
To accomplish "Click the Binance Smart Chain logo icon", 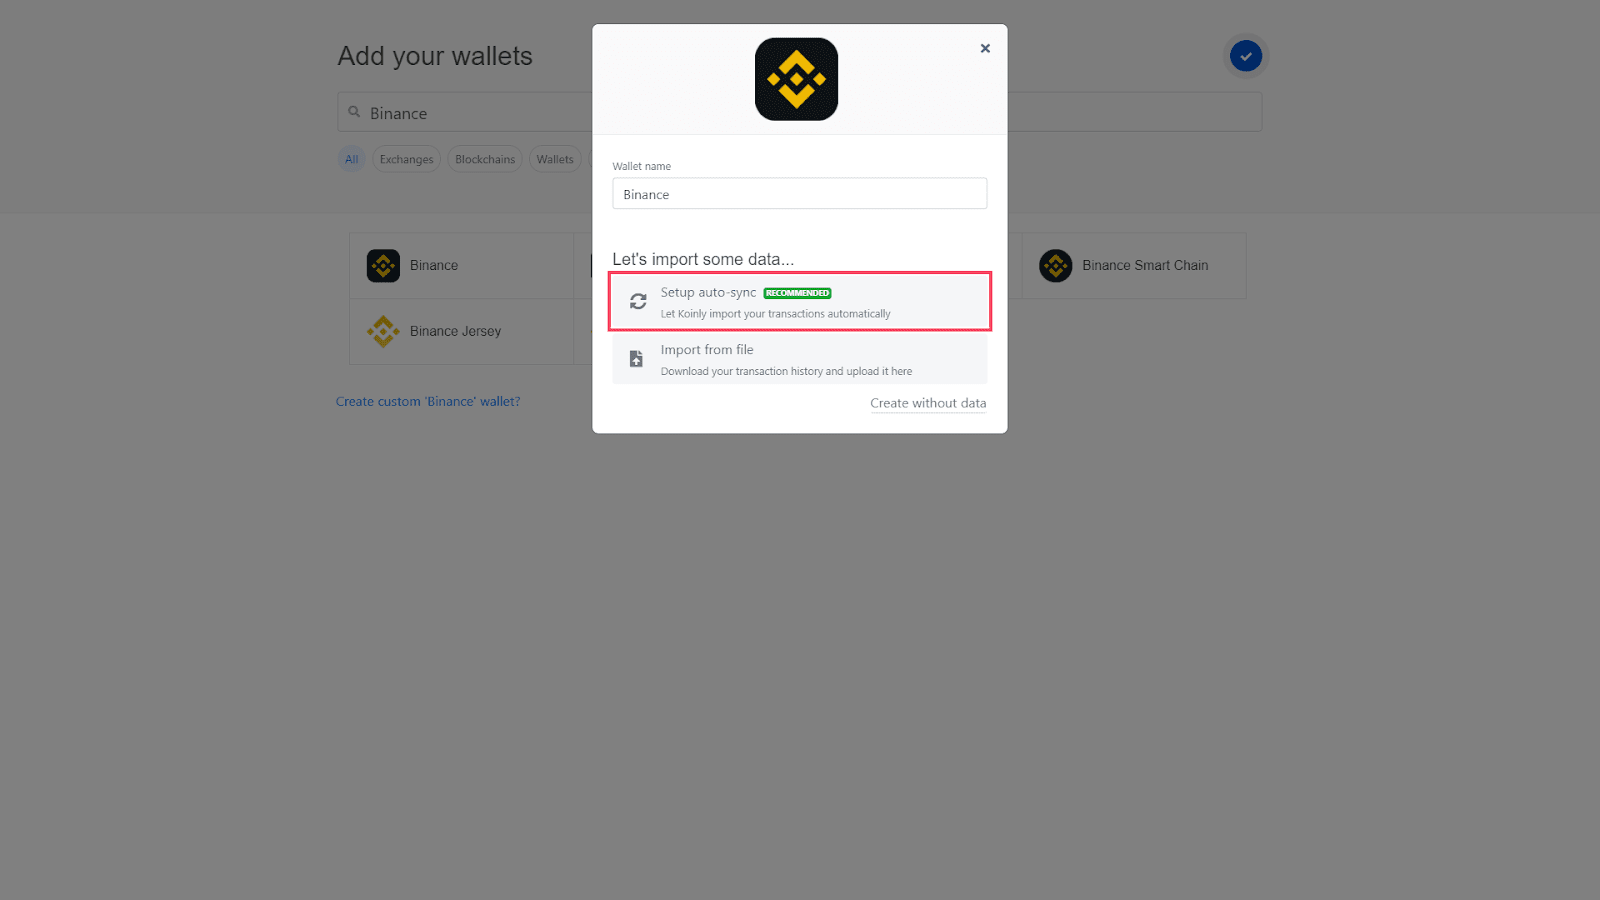I will 1056,266.
